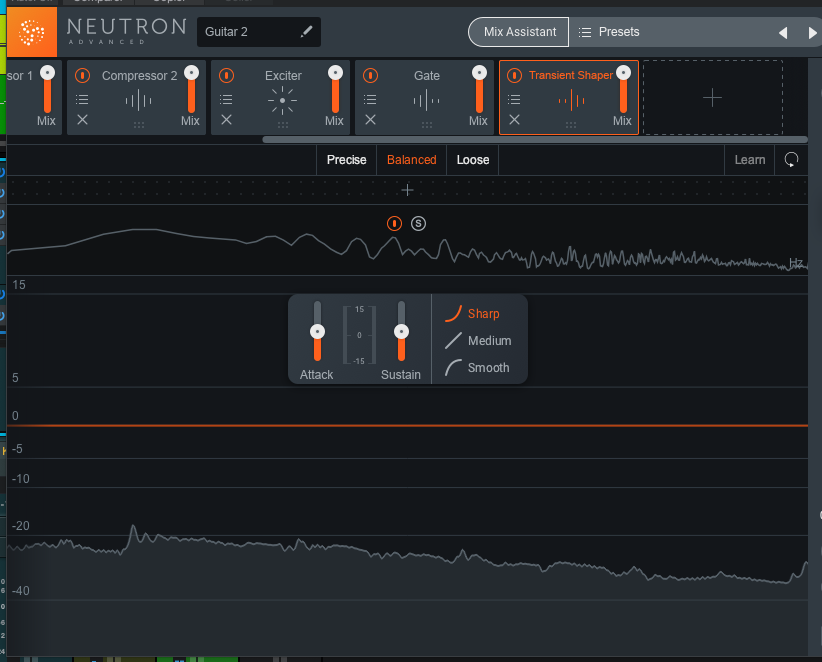Viewport: 822px width, 662px height.
Task: Adjust the Gate Mix slider
Action: [479, 89]
